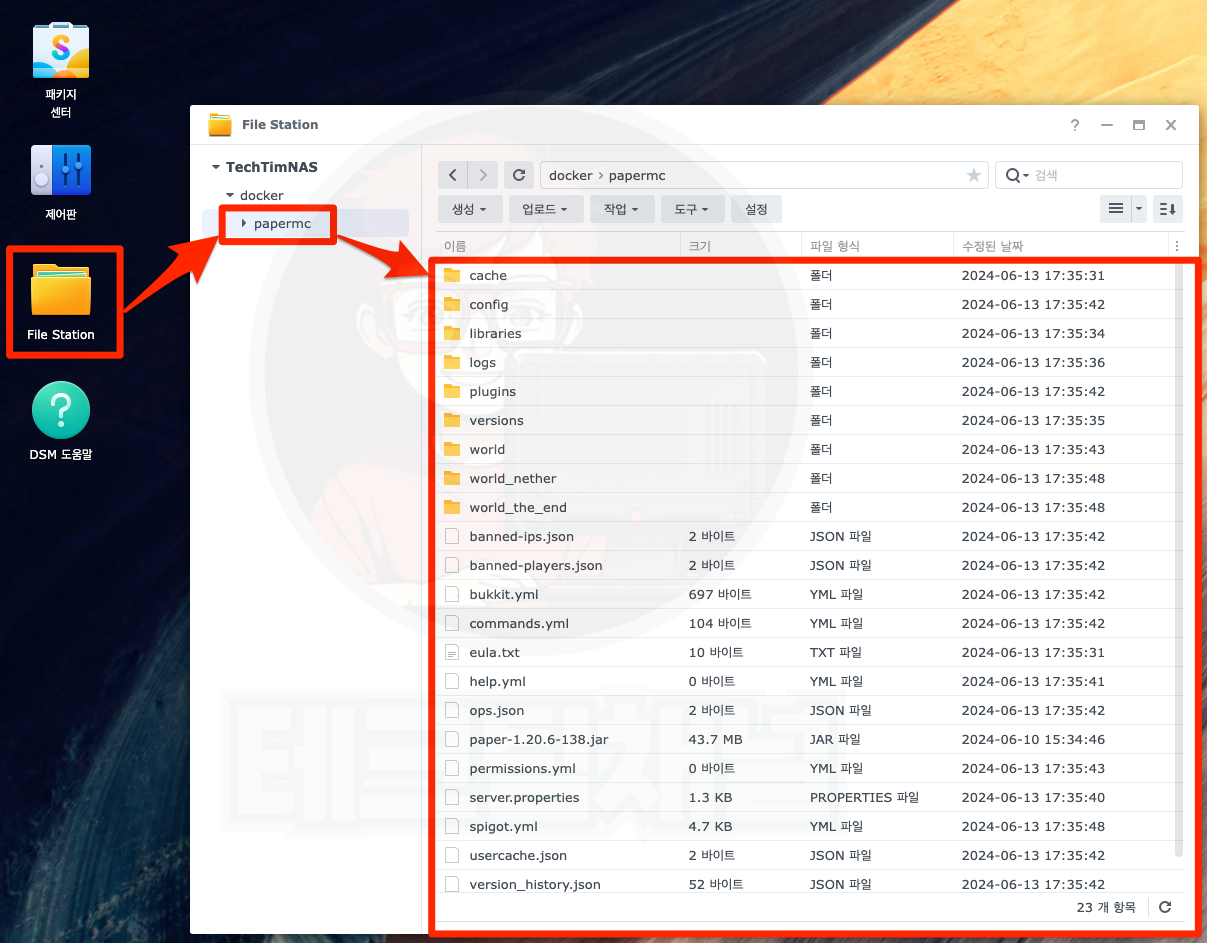Open the column options menu in header
This screenshot has height=943, width=1207.
click(1177, 246)
